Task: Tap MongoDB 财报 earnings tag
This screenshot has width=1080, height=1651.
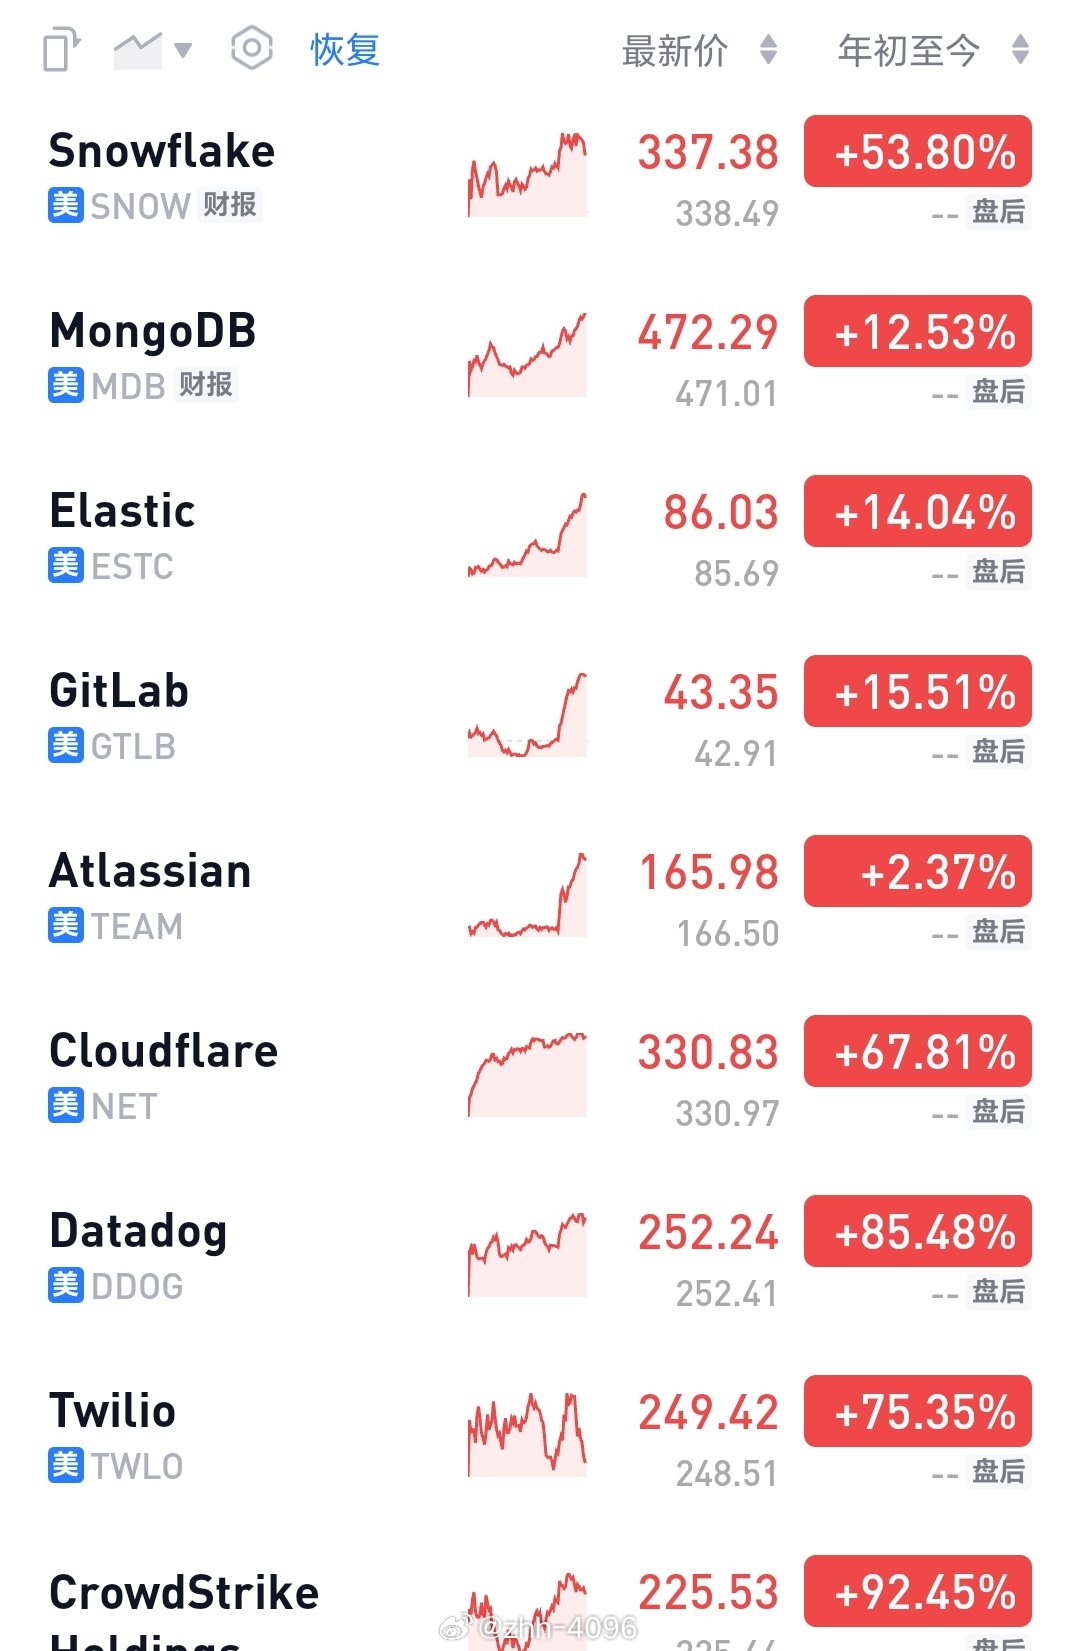Action: click(x=206, y=385)
